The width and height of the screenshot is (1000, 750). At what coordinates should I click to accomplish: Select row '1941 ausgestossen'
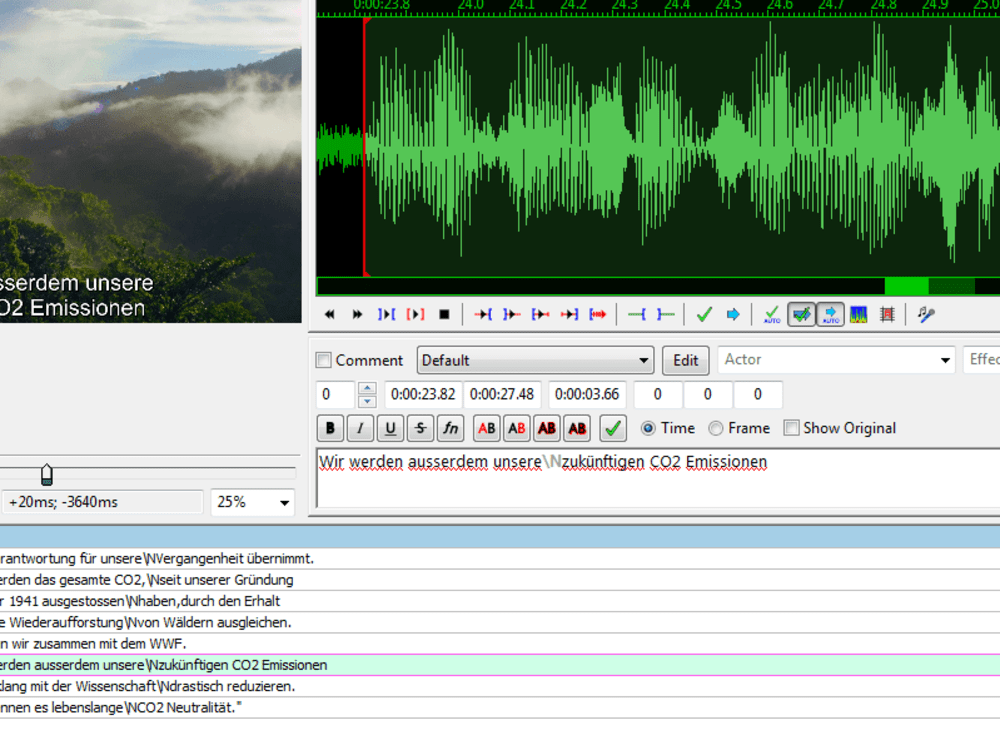click(500, 601)
